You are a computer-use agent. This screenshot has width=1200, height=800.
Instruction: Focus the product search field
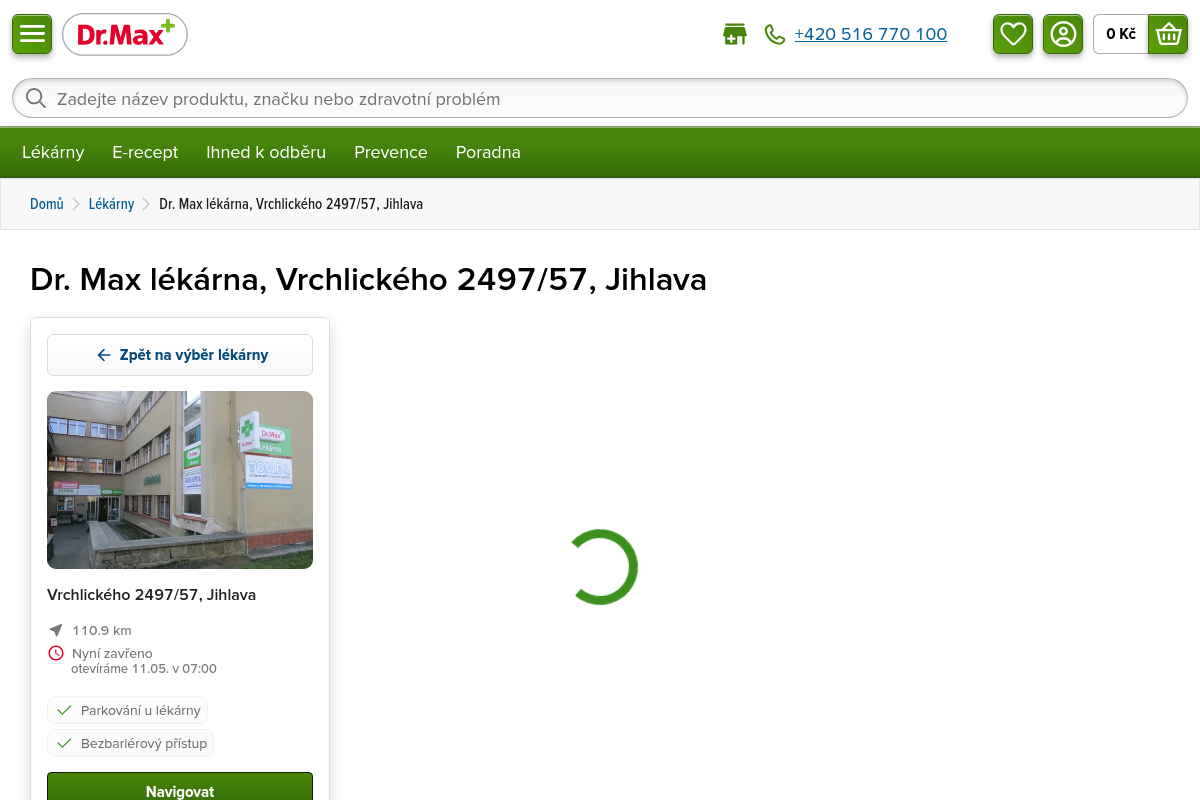(x=600, y=98)
